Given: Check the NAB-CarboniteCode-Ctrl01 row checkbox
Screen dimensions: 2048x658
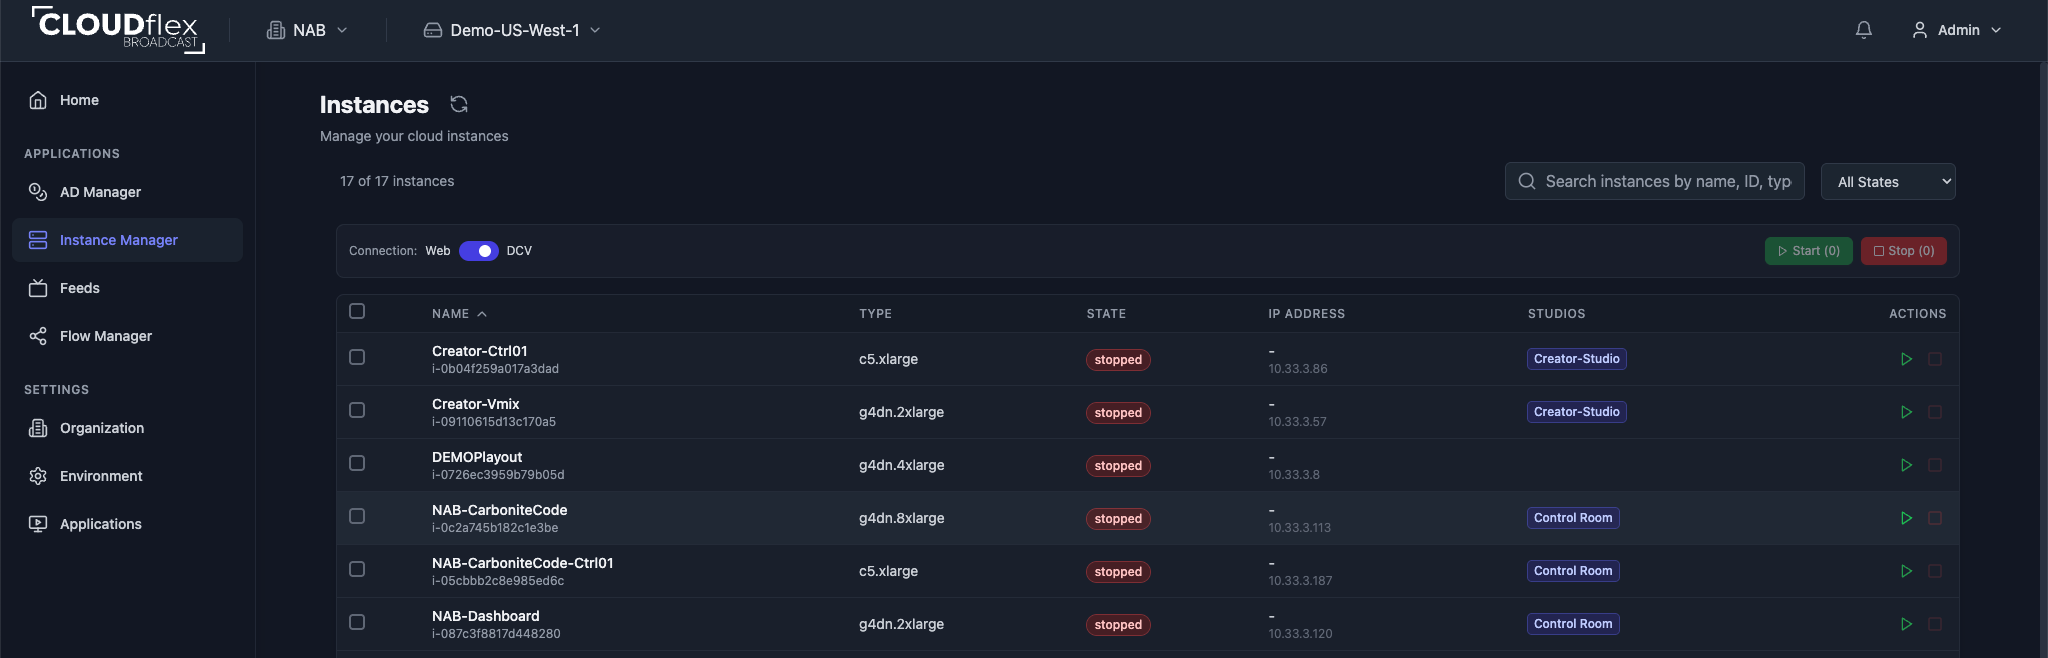Looking at the screenshot, I should tap(357, 569).
